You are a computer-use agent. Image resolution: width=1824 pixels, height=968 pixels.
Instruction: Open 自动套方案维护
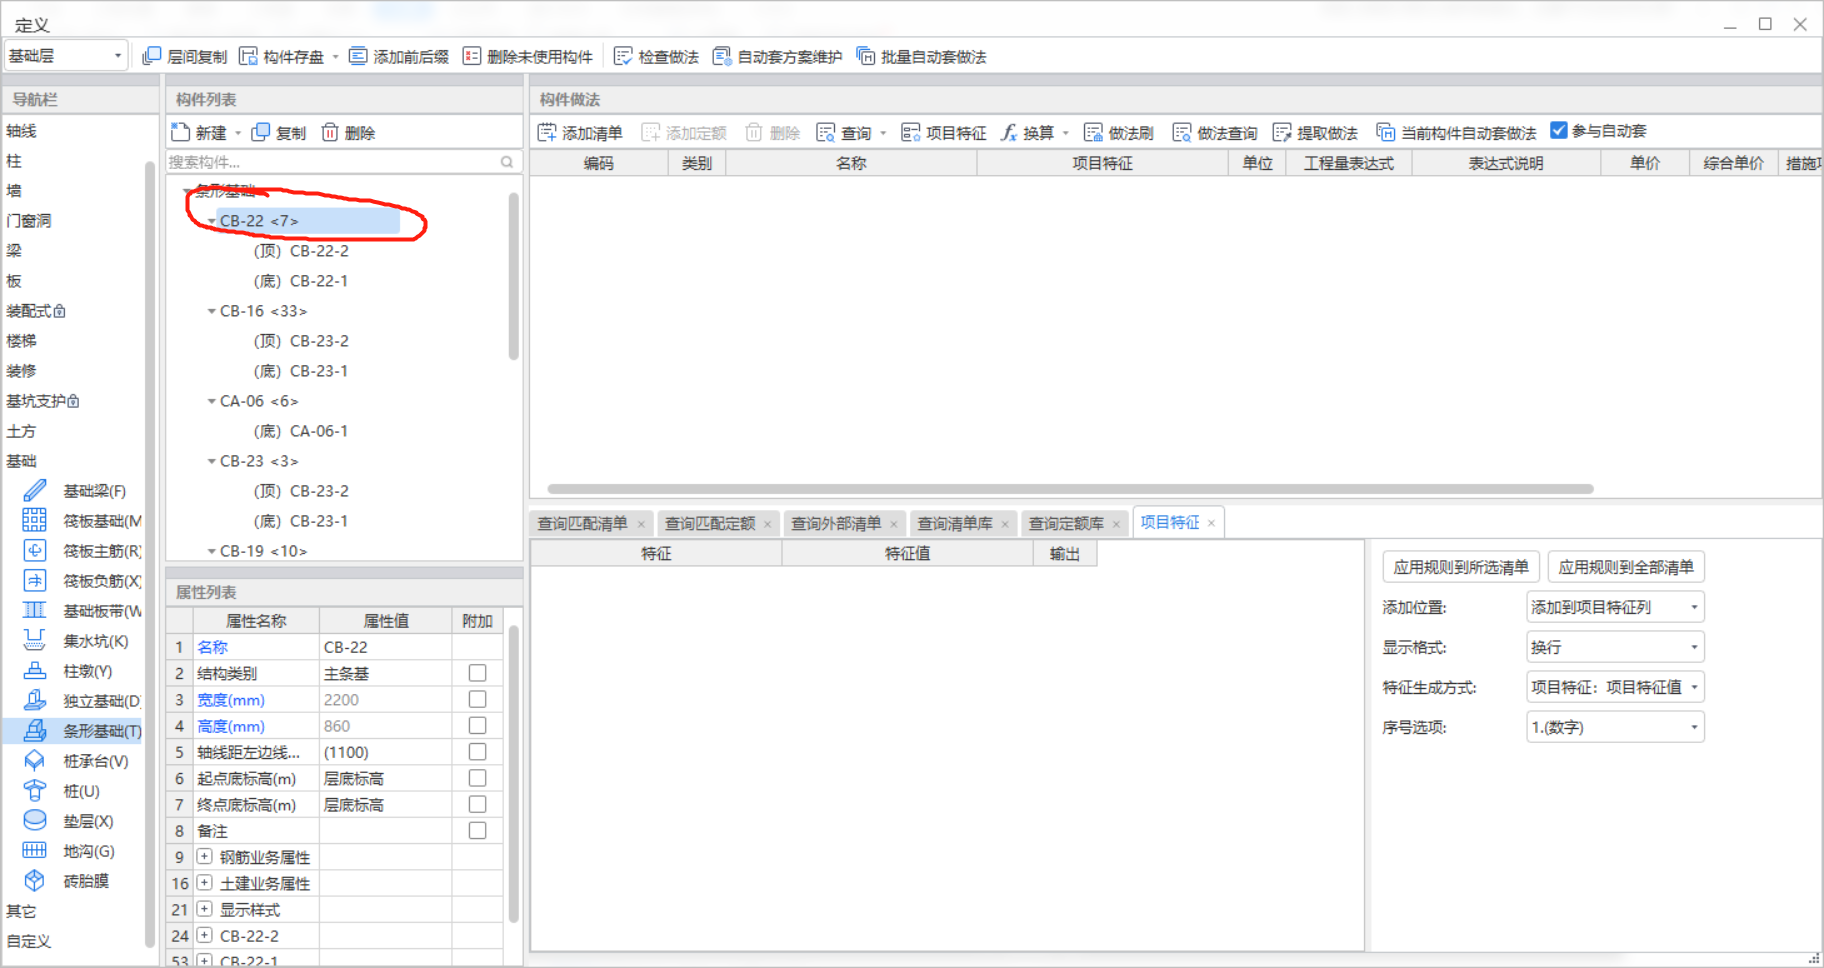tap(777, 56)
